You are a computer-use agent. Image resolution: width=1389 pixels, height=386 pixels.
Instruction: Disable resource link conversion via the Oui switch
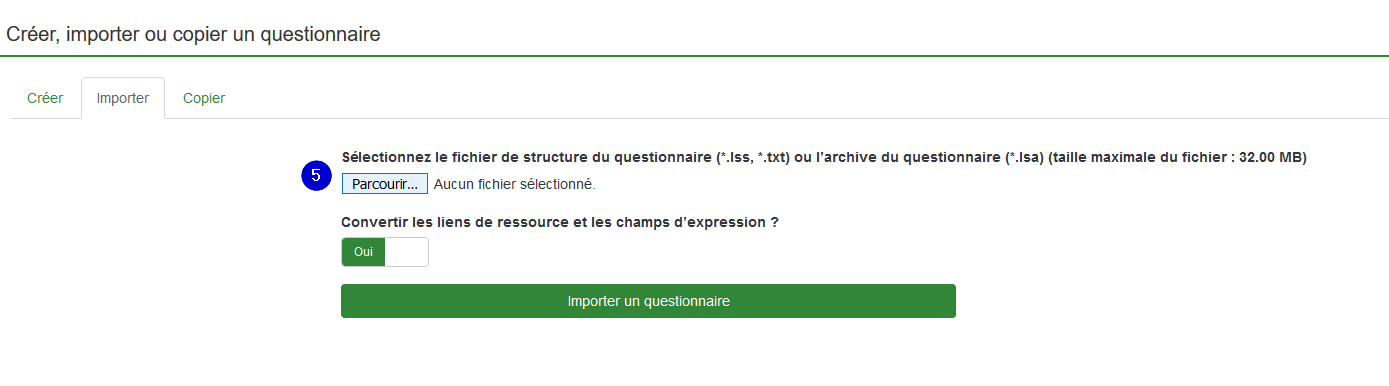385,252
